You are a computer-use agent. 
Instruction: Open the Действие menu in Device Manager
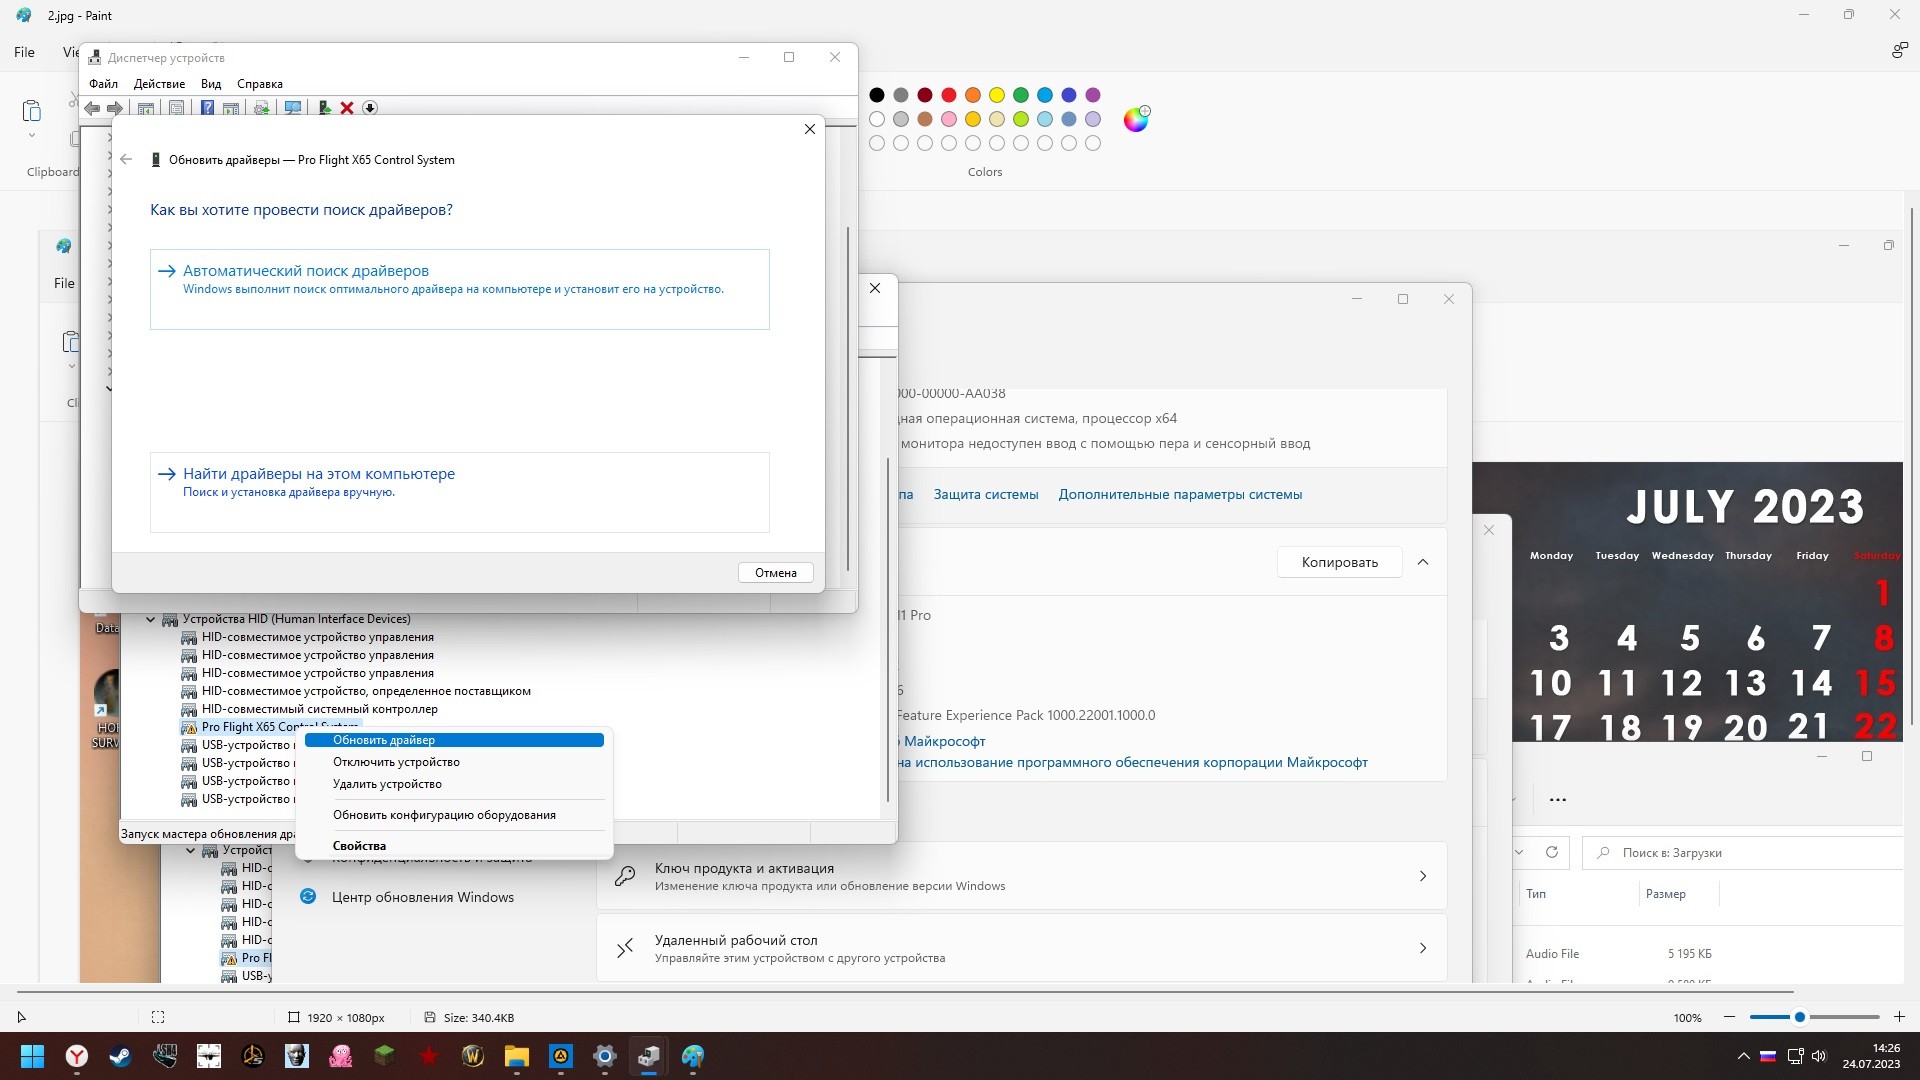(159, 84)
